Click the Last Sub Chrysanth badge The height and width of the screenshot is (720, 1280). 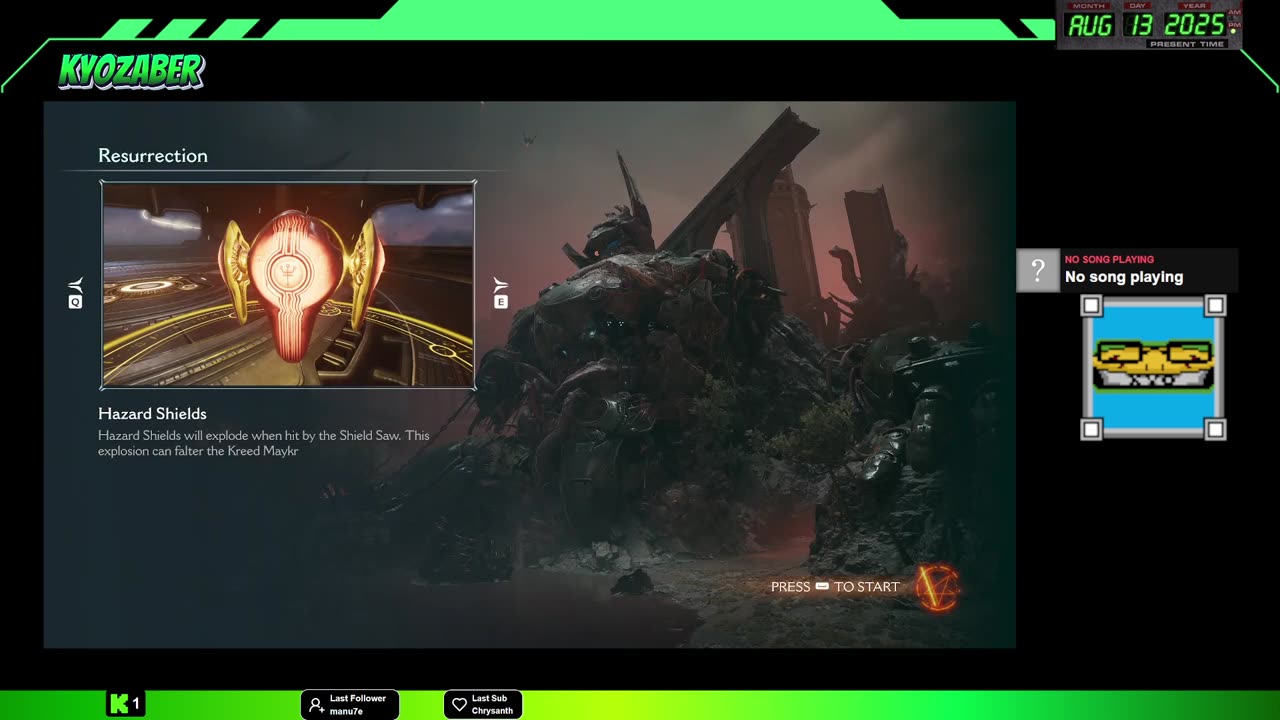[483, 704]
